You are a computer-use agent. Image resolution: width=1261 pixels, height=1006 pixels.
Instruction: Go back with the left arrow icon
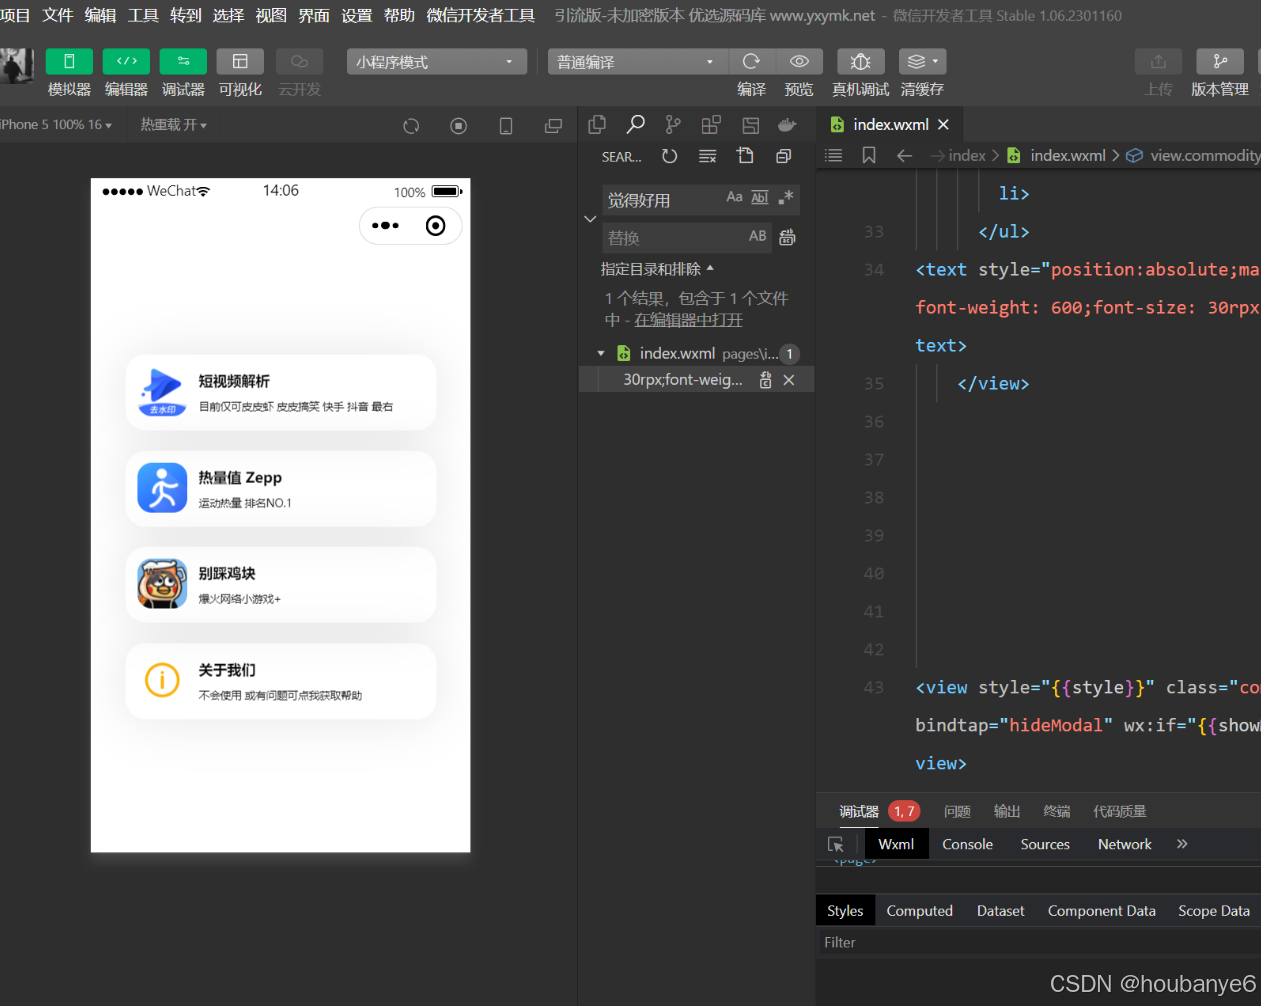904,155
